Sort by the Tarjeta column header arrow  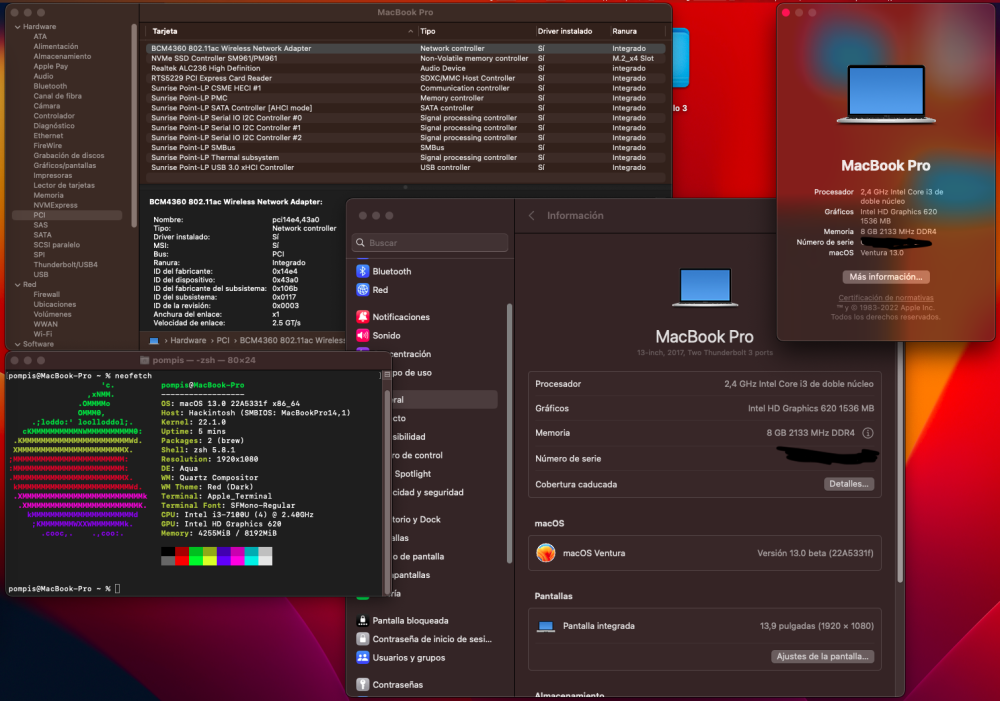coord(410,31)
